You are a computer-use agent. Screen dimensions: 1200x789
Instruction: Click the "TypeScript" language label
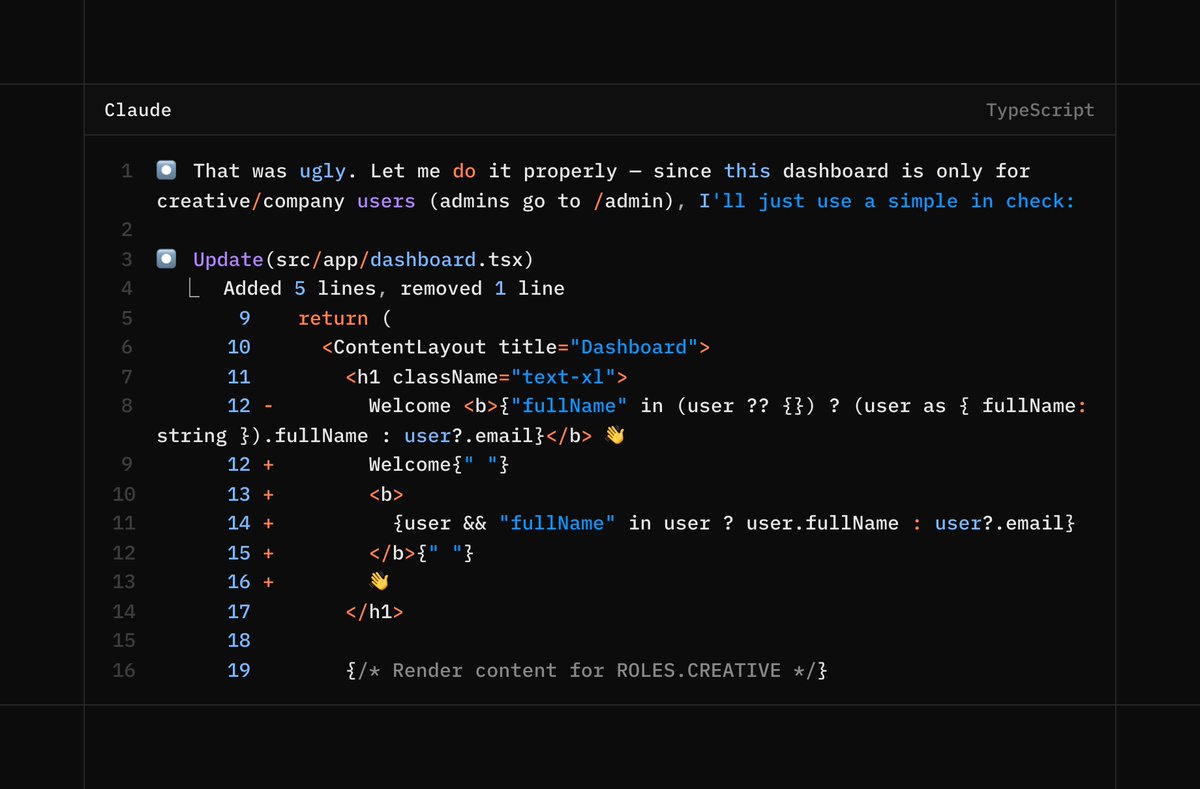pos(1040,110)
